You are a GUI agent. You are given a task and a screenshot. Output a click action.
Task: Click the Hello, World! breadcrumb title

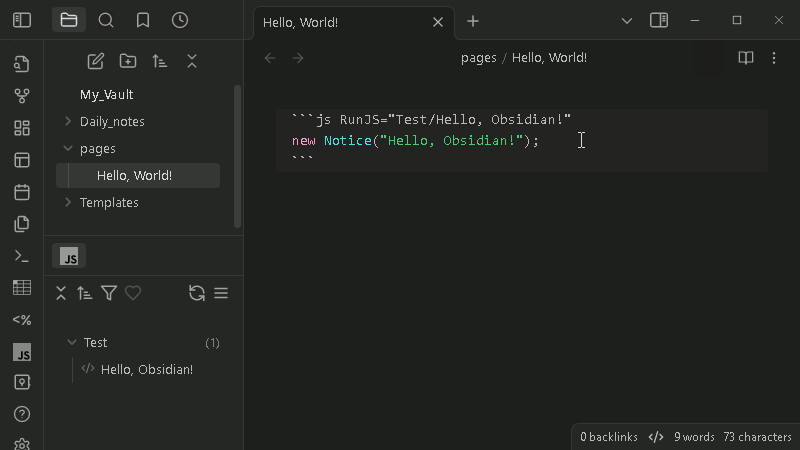tap(549, 58)
